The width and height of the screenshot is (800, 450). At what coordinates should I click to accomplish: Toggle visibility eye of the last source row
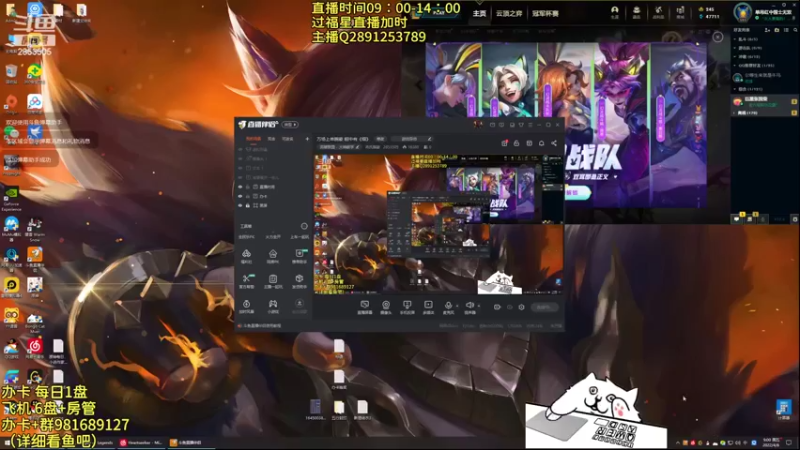click(240, 205)
